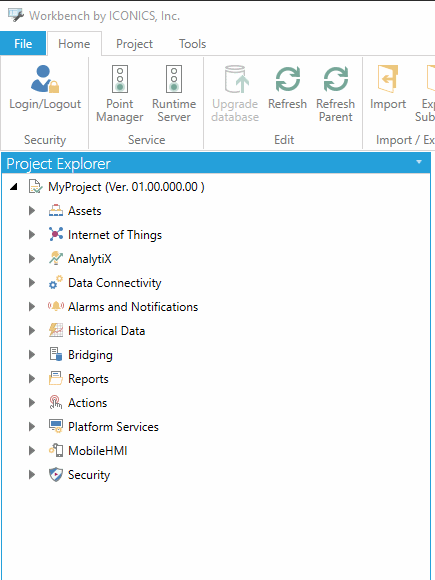This screenshot has height=580, width=435.
Task: Click the Import text label
Action: point(388,104)
